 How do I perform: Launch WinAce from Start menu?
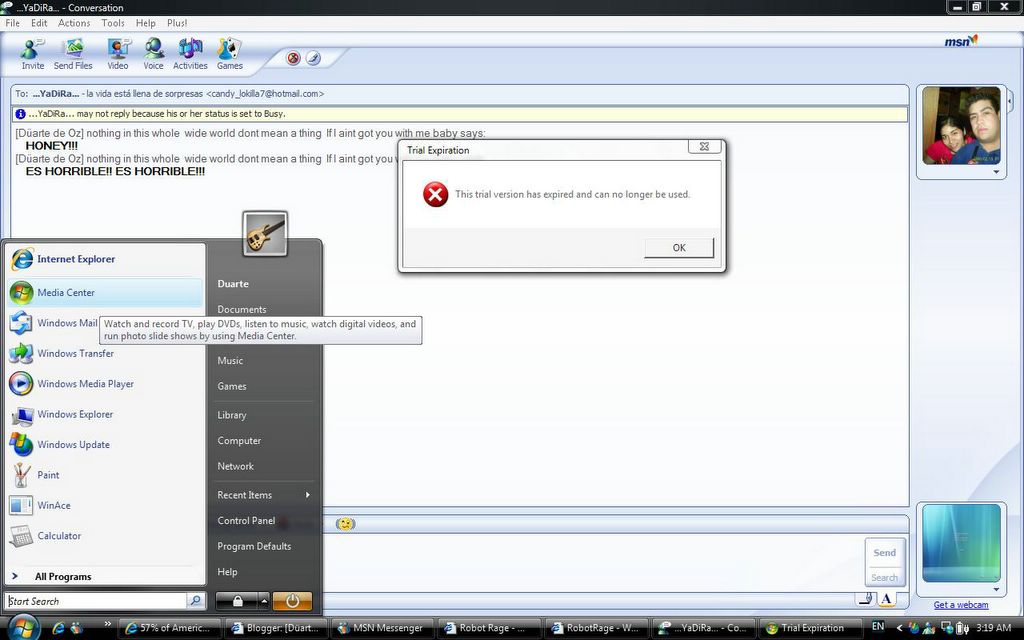105,505
